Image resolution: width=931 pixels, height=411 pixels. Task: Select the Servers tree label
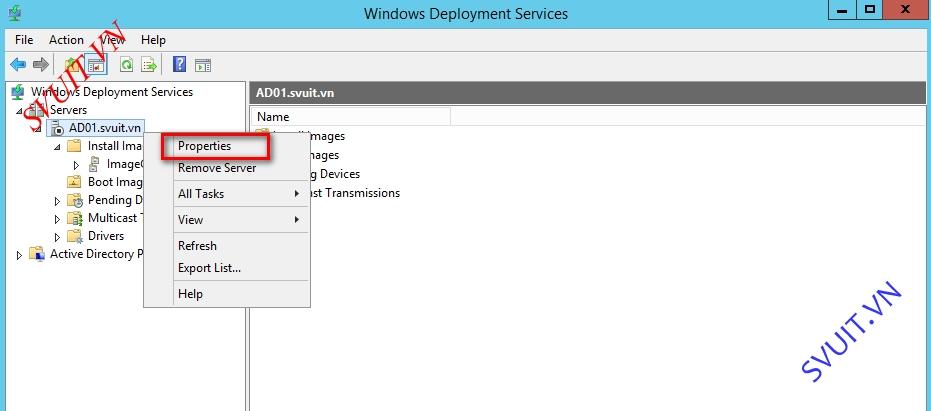coord(68,110)
